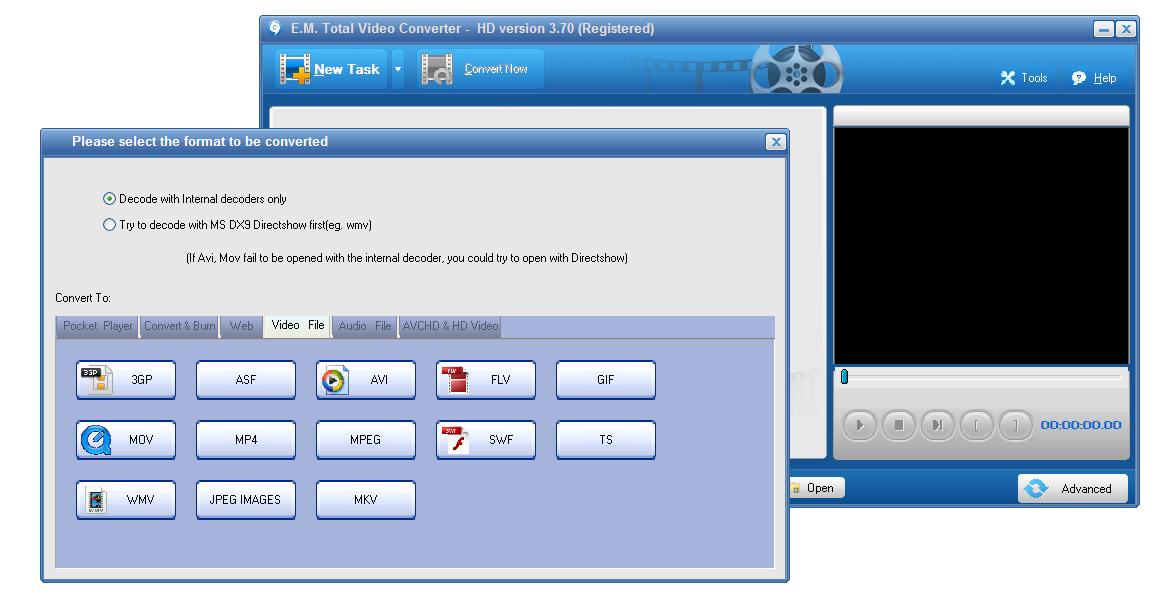1154x595 pixels.
Task: Switch to the Audio File tab
Action: coord(365,326)
